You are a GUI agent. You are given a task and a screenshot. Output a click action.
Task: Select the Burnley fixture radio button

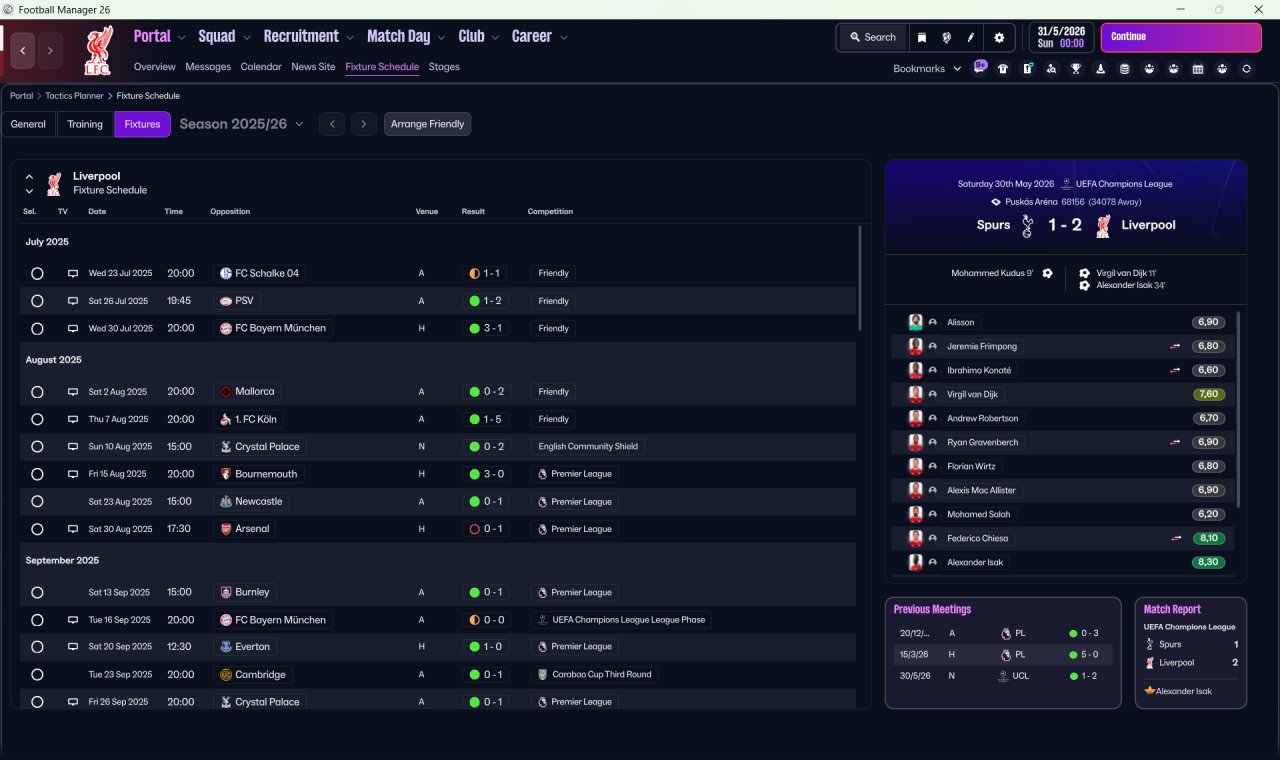37,592
